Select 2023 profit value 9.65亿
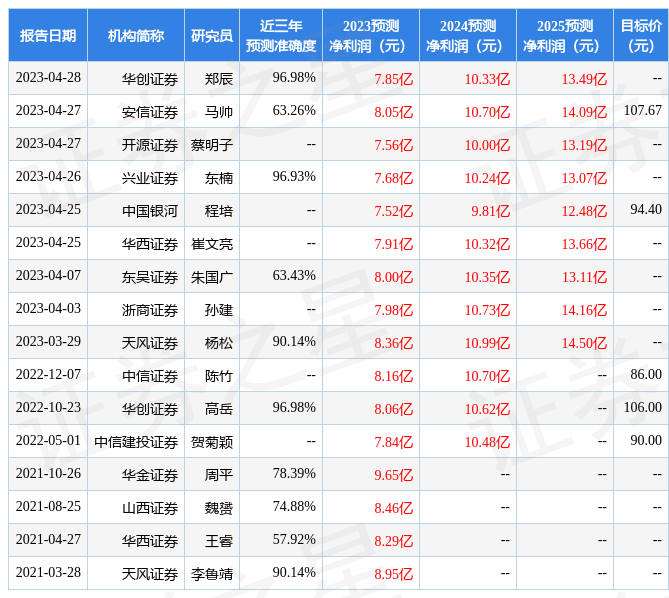669x598 pixels. (x=393, y=475)
